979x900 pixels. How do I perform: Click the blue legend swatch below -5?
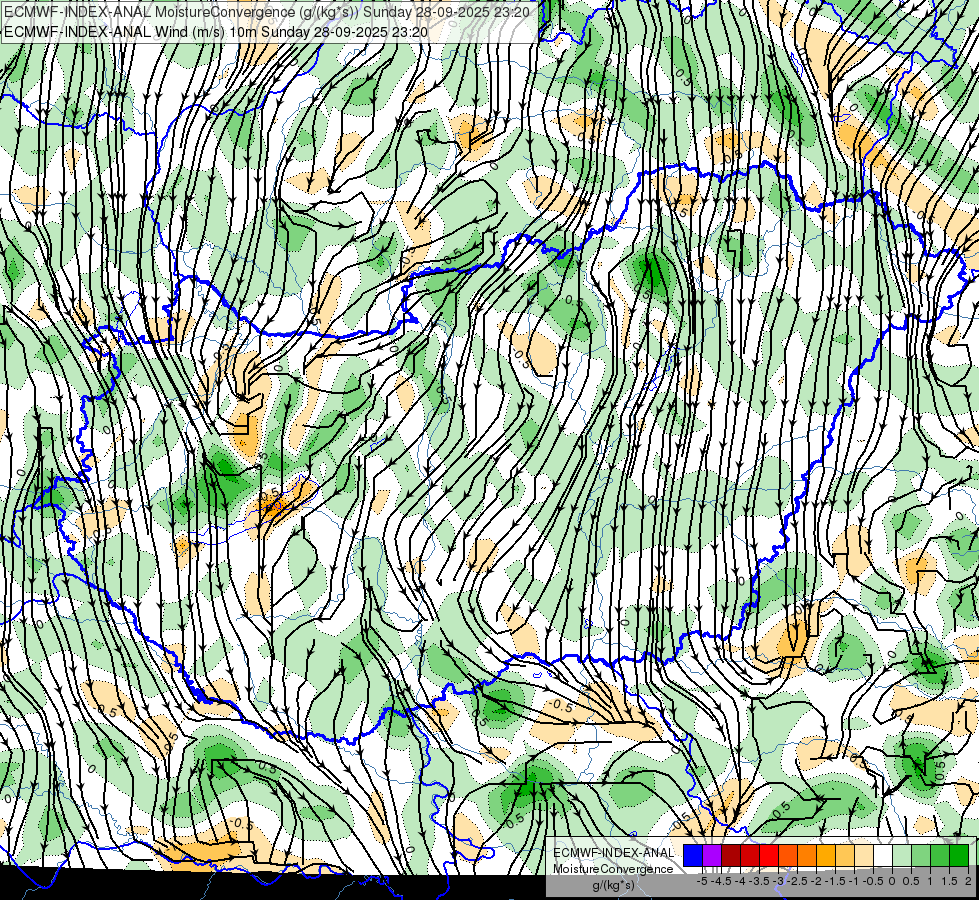point(693,856)
